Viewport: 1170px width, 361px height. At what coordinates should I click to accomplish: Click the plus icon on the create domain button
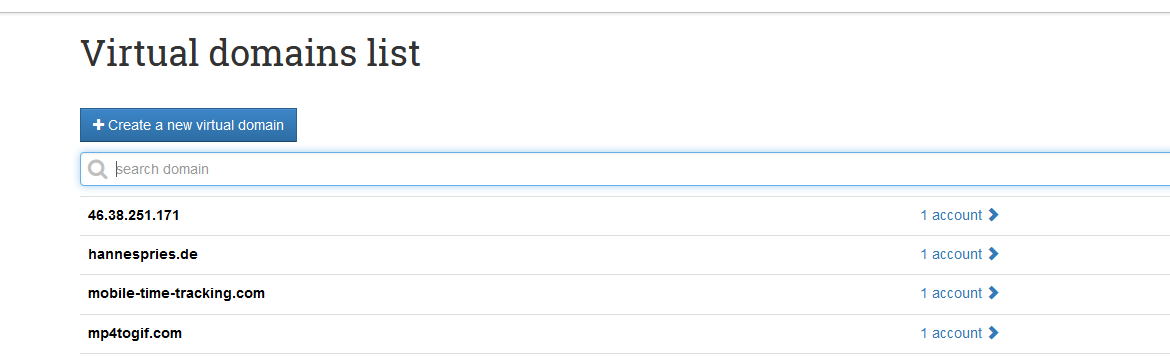coord(98,125)
